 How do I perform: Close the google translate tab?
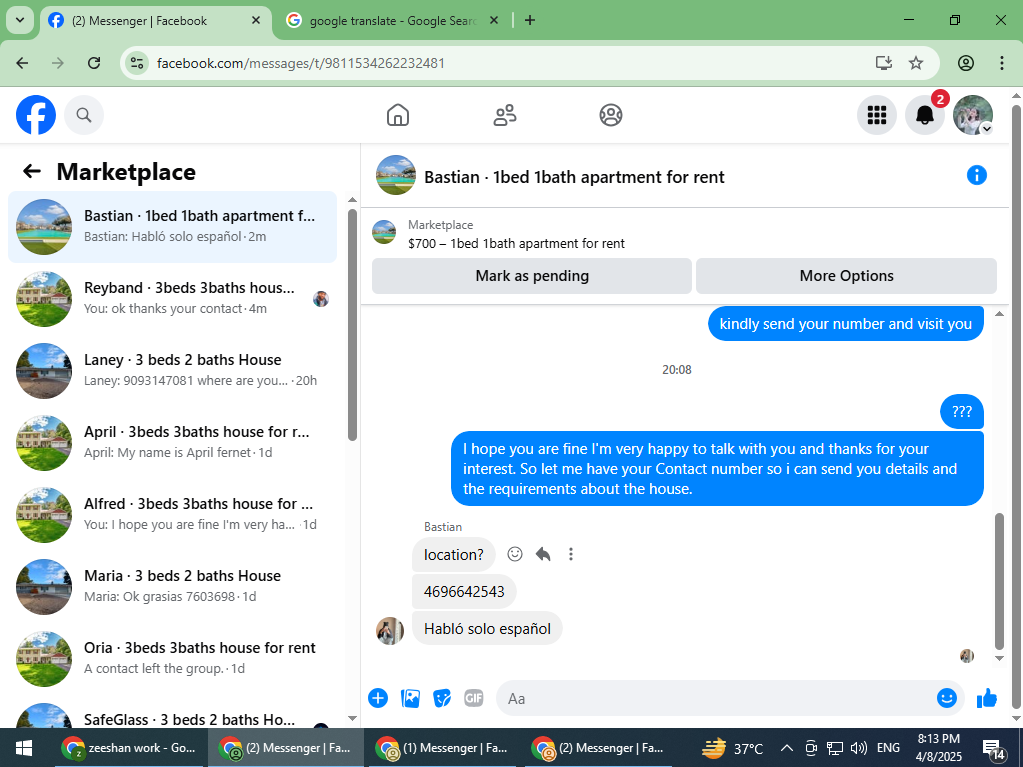[x=494, y=21]
